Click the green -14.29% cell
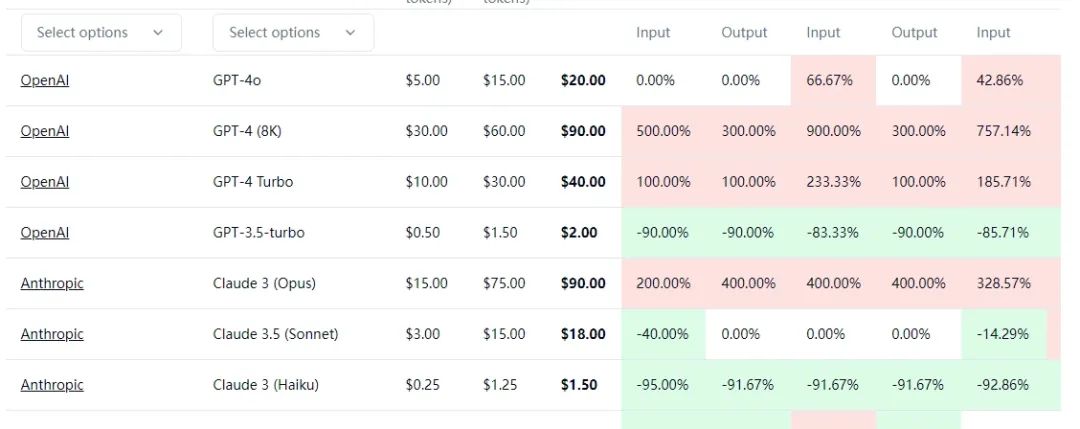The height and width of the screenshot is (429, 1080). (x=1004, y=334)
